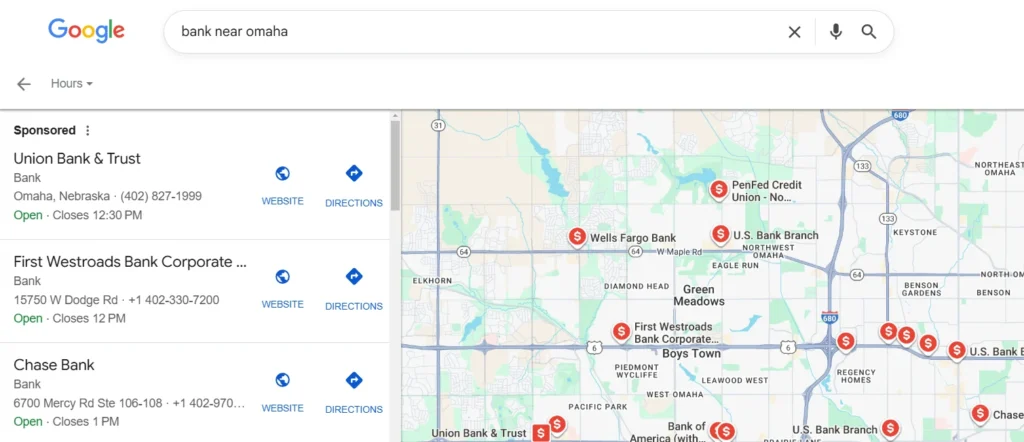Go back using the left arrow
Viewport: 1024px width, 442px height.
(x=24, y=84)
